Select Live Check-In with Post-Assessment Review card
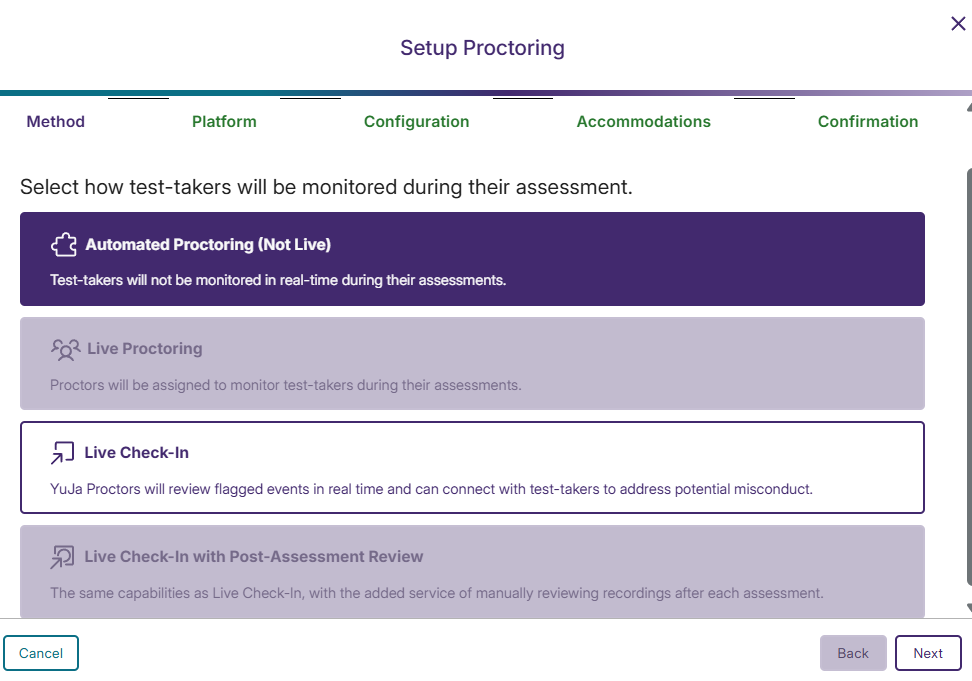The height and width of the screenshot is (681, 972). tap(472, 568)
